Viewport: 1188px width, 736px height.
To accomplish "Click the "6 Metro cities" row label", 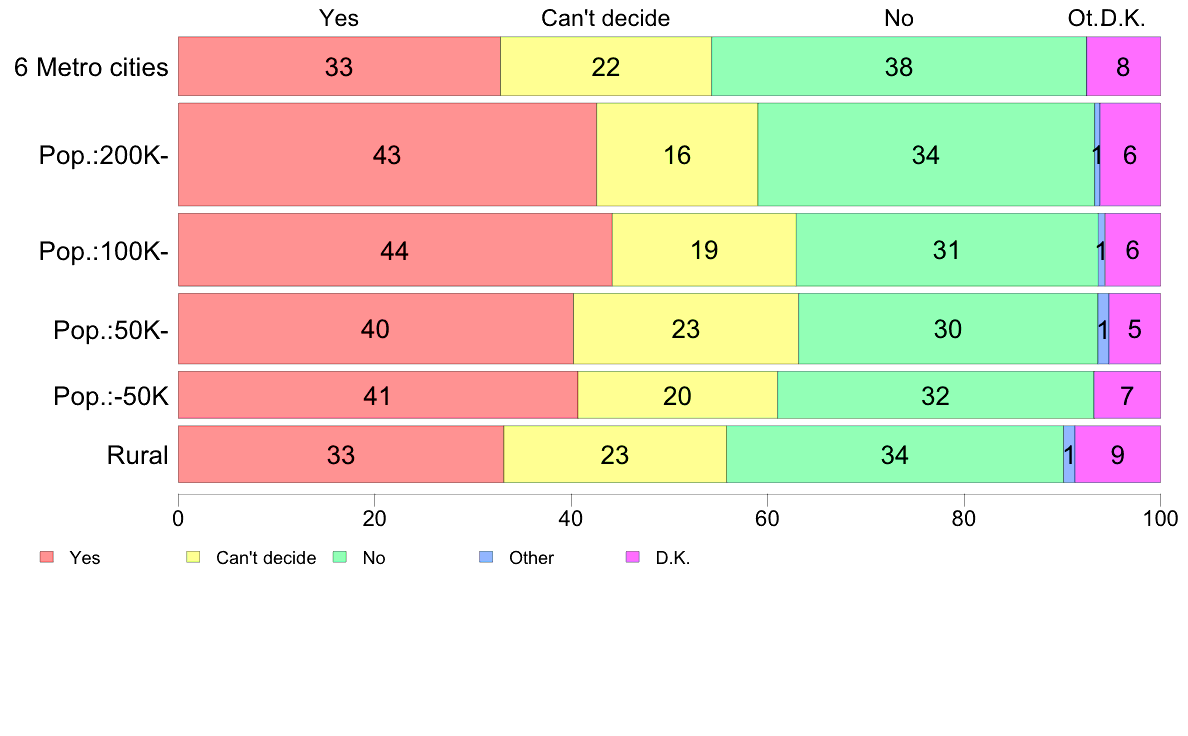I will (x=91, y=67).
